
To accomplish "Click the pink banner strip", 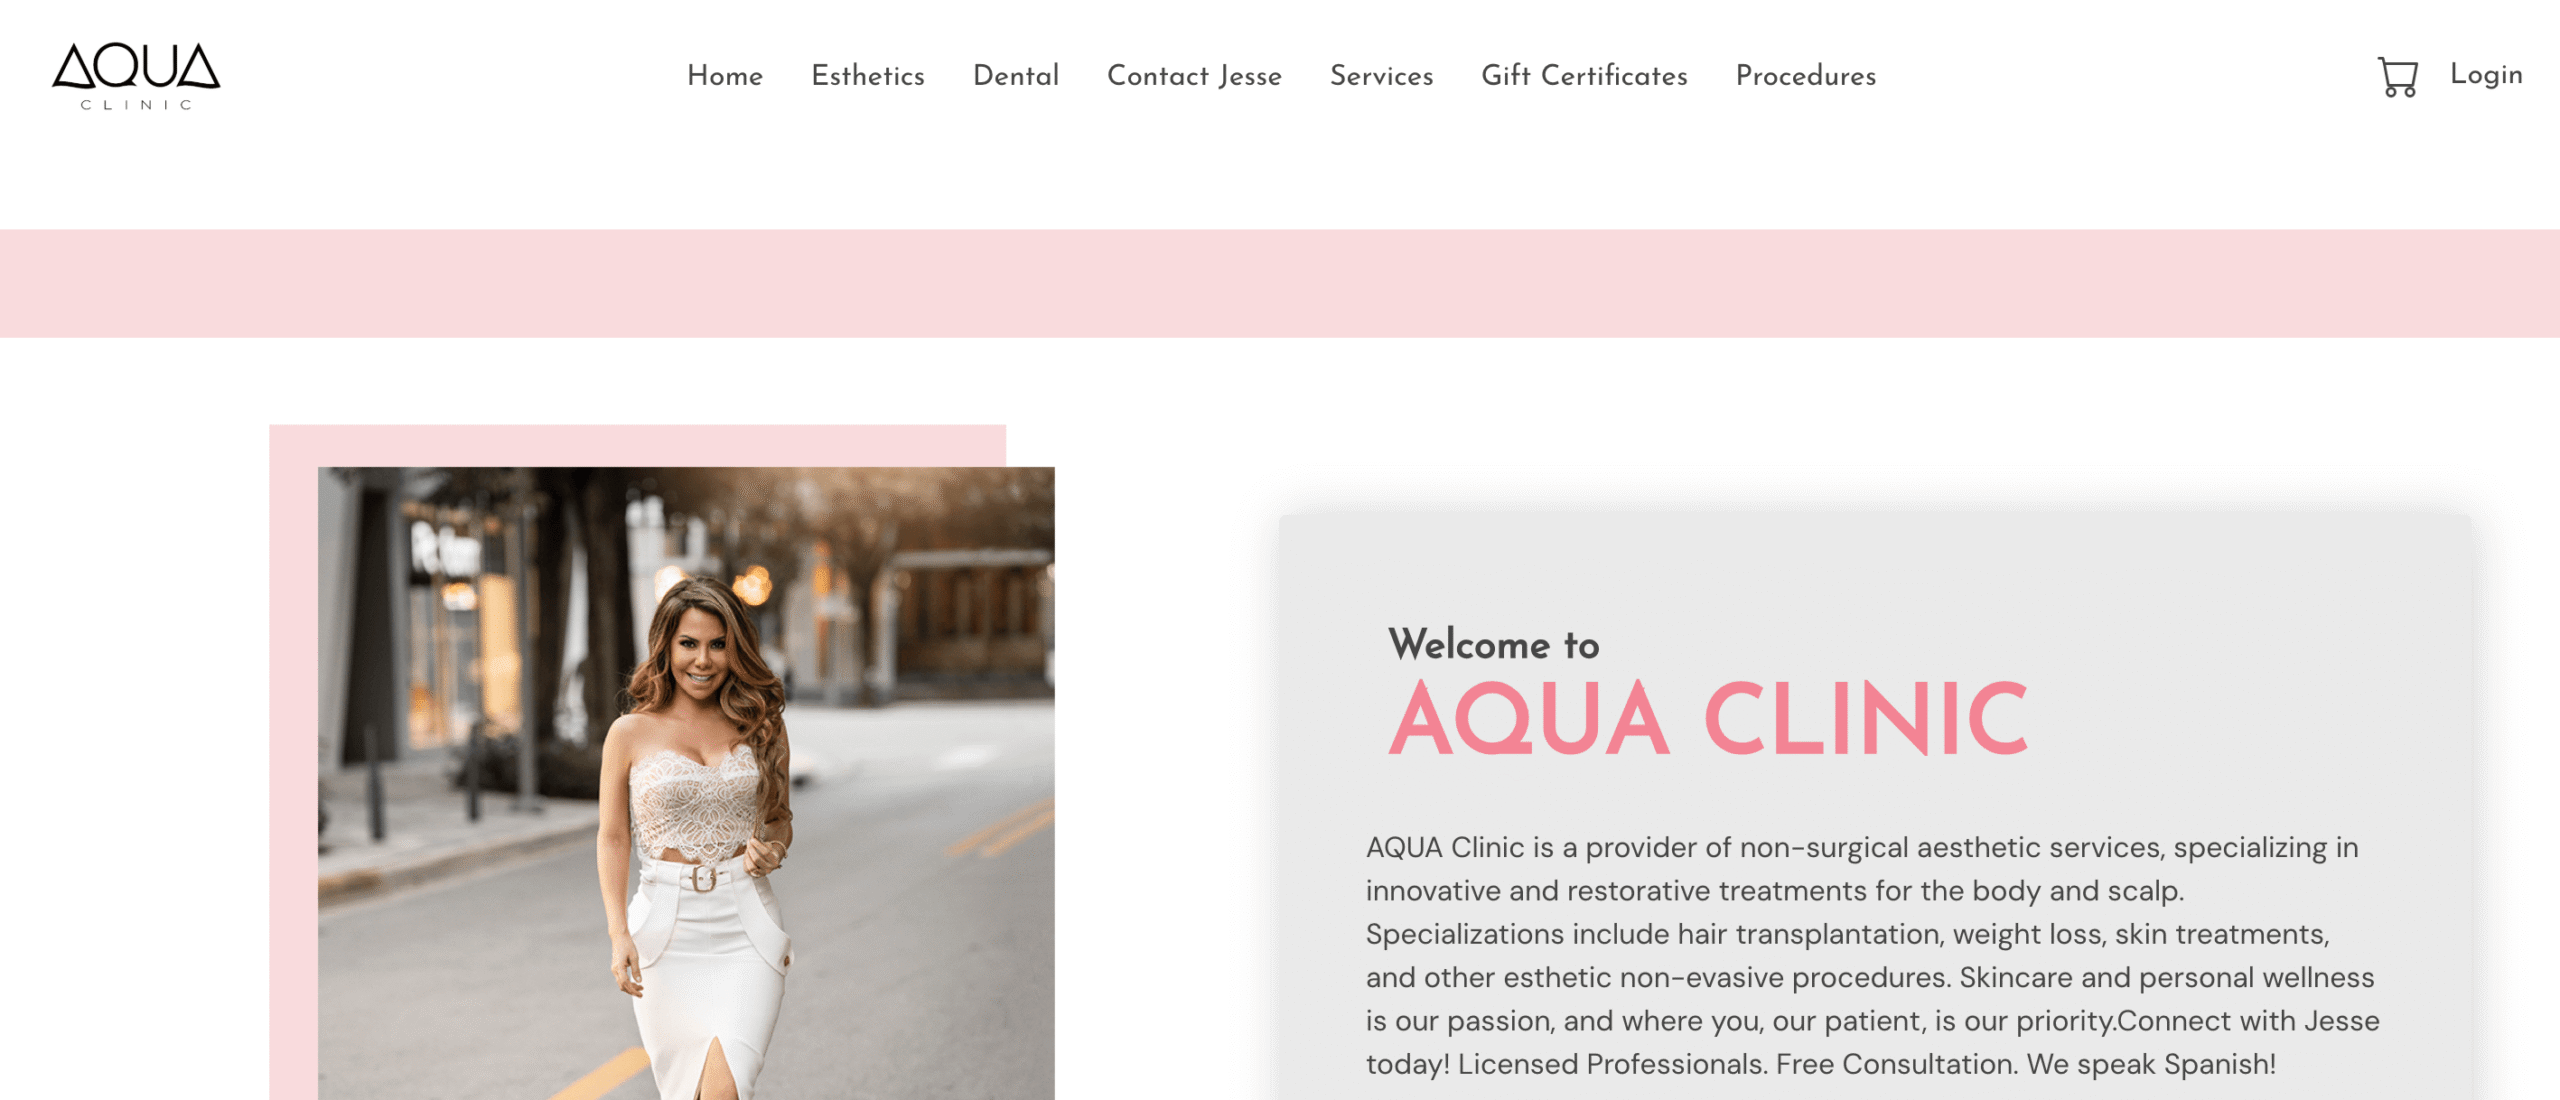I will pyautogui.click(x=1280, y=283).
